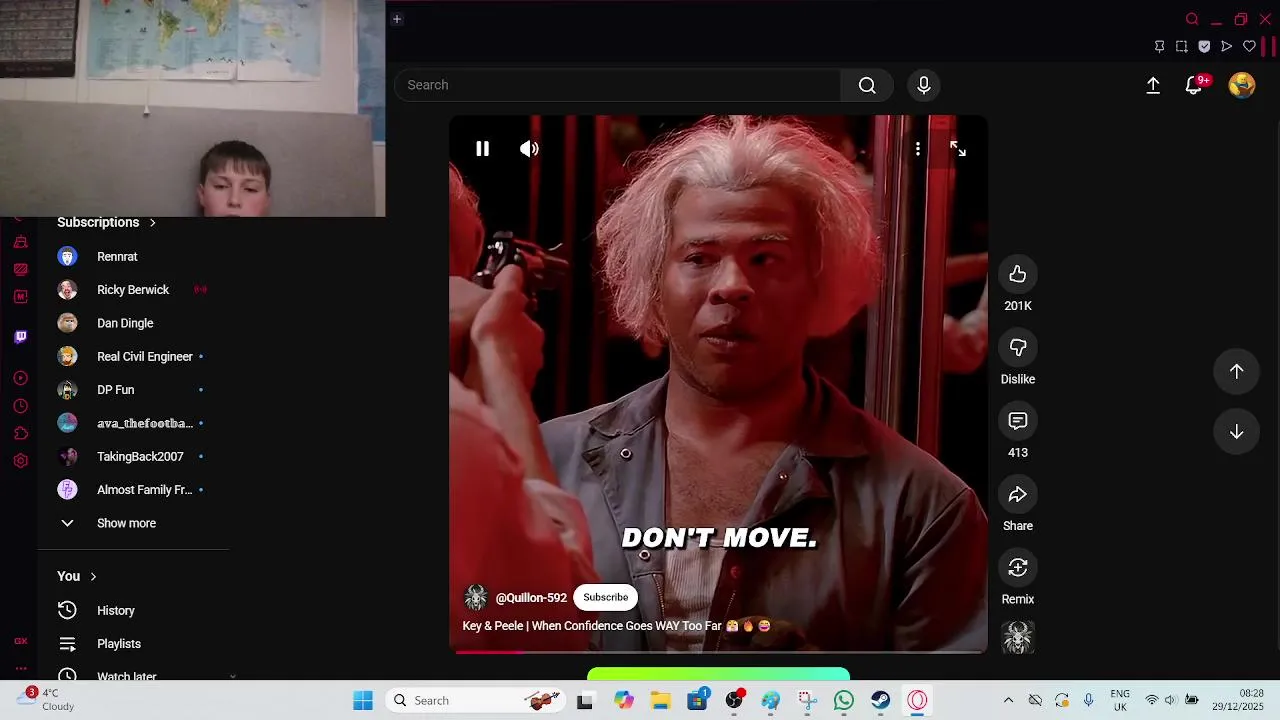This screenshot has width=1280, height=720.
Task: Open the video's three-dot options menu
Action: [x=917, y=149]
